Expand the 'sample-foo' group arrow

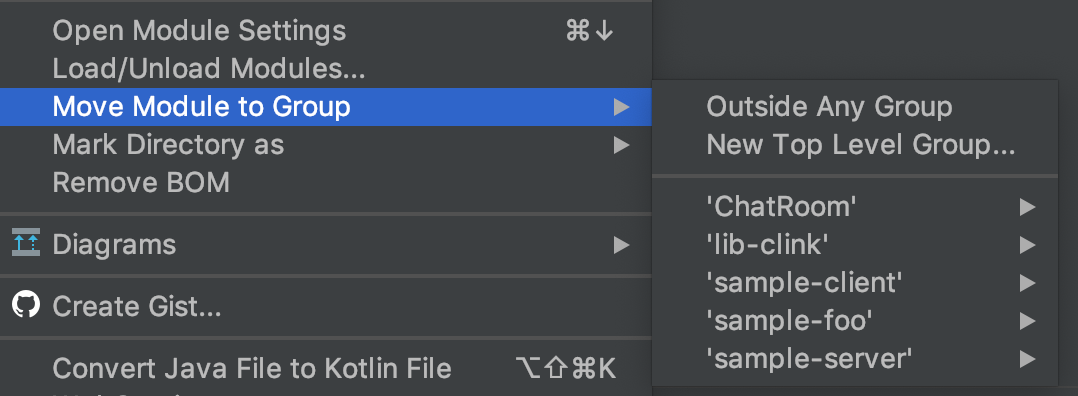coord(1027,320)
